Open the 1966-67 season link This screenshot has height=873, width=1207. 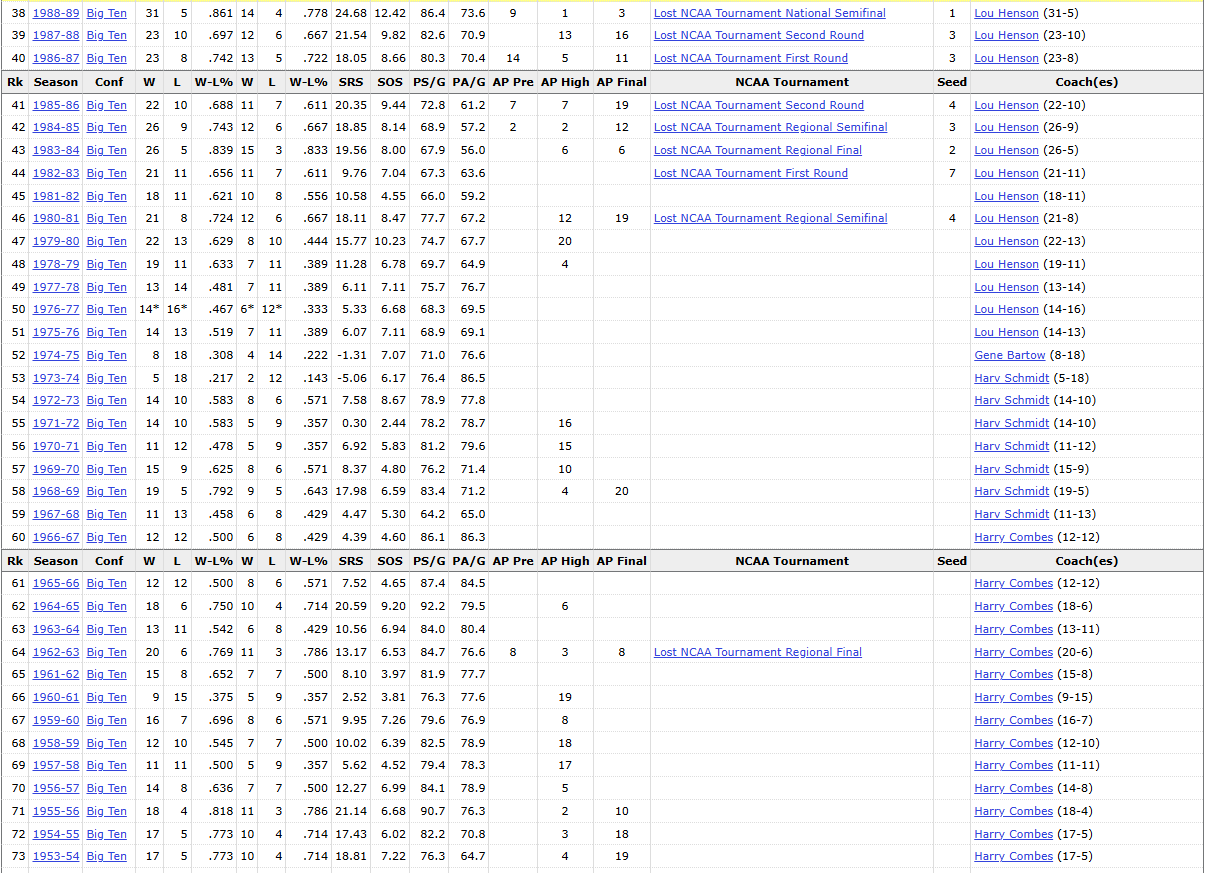pos(56,537)
